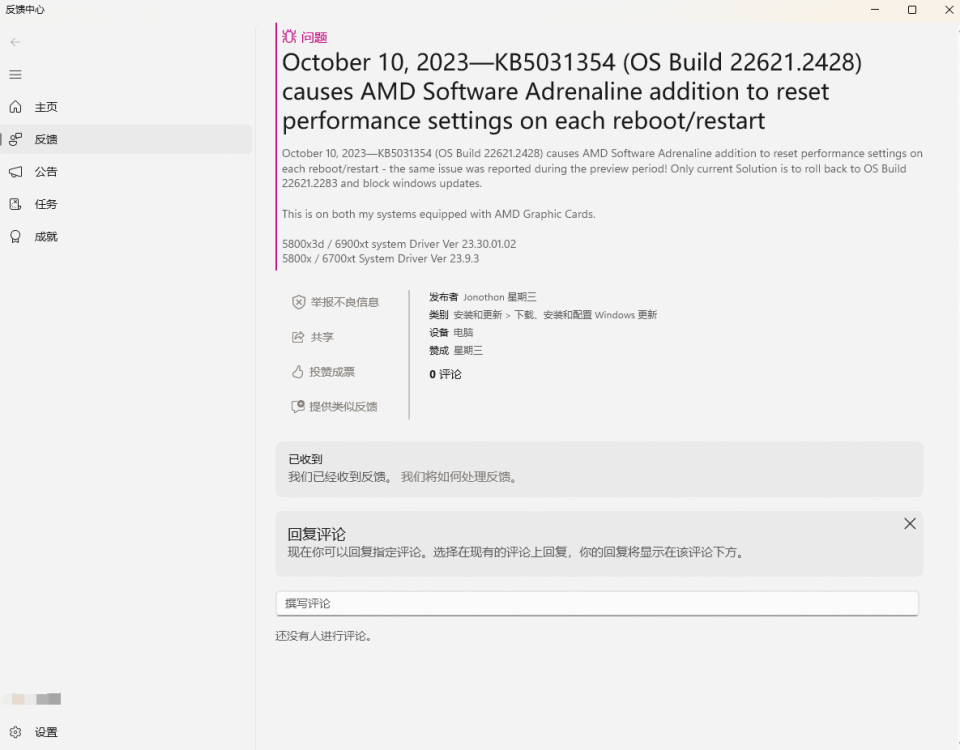Screen dimensions: 960x750
Task: Click the 共享 button label
Action: [322, 337]
